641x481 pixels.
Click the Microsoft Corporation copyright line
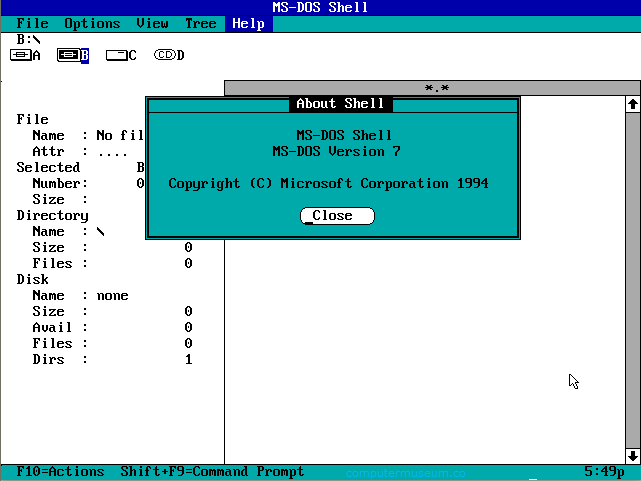328,183
